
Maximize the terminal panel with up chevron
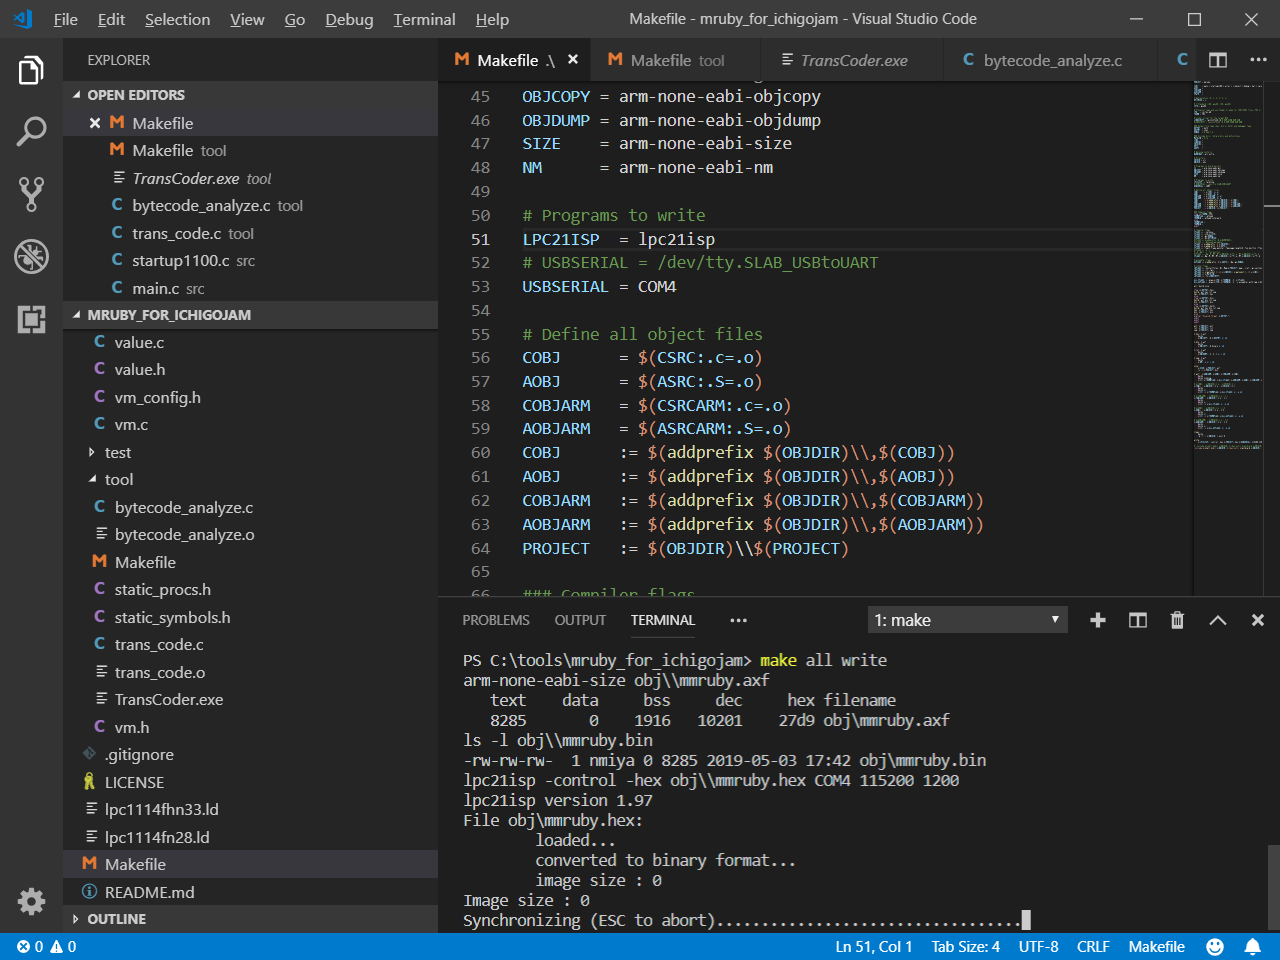[1217, 620]
